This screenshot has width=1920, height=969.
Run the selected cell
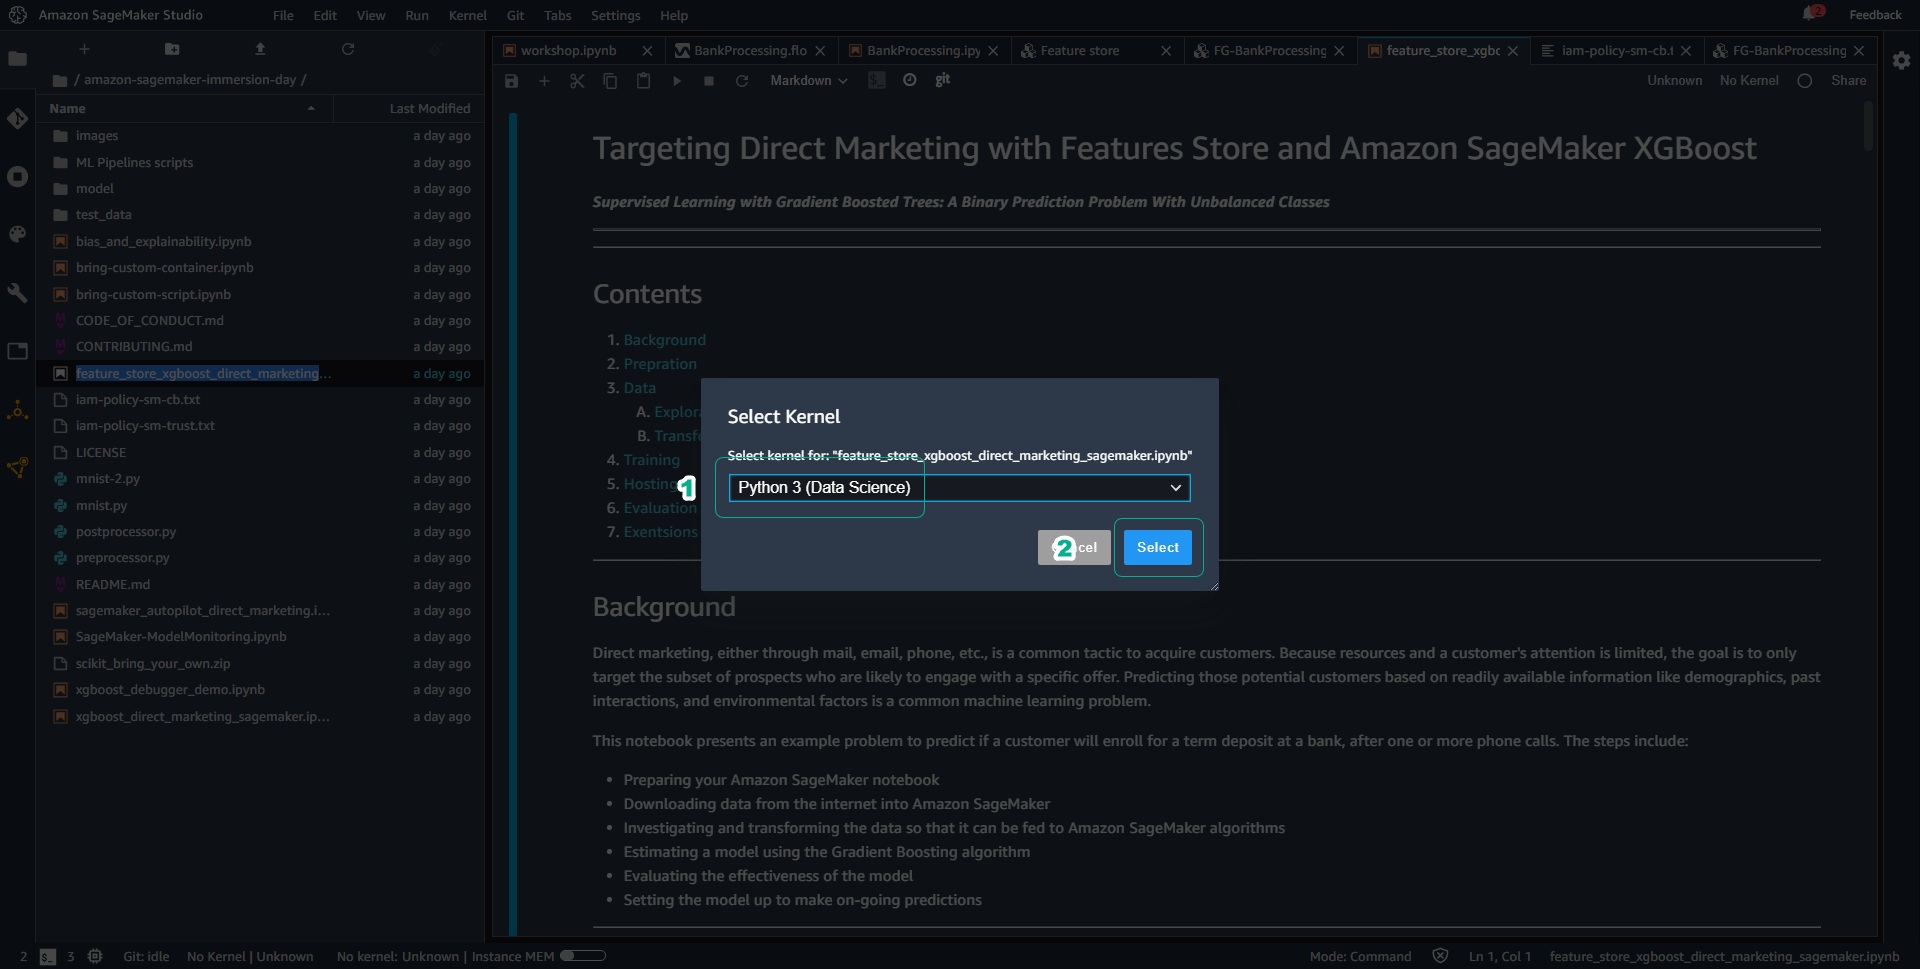(x=677, y=81)
